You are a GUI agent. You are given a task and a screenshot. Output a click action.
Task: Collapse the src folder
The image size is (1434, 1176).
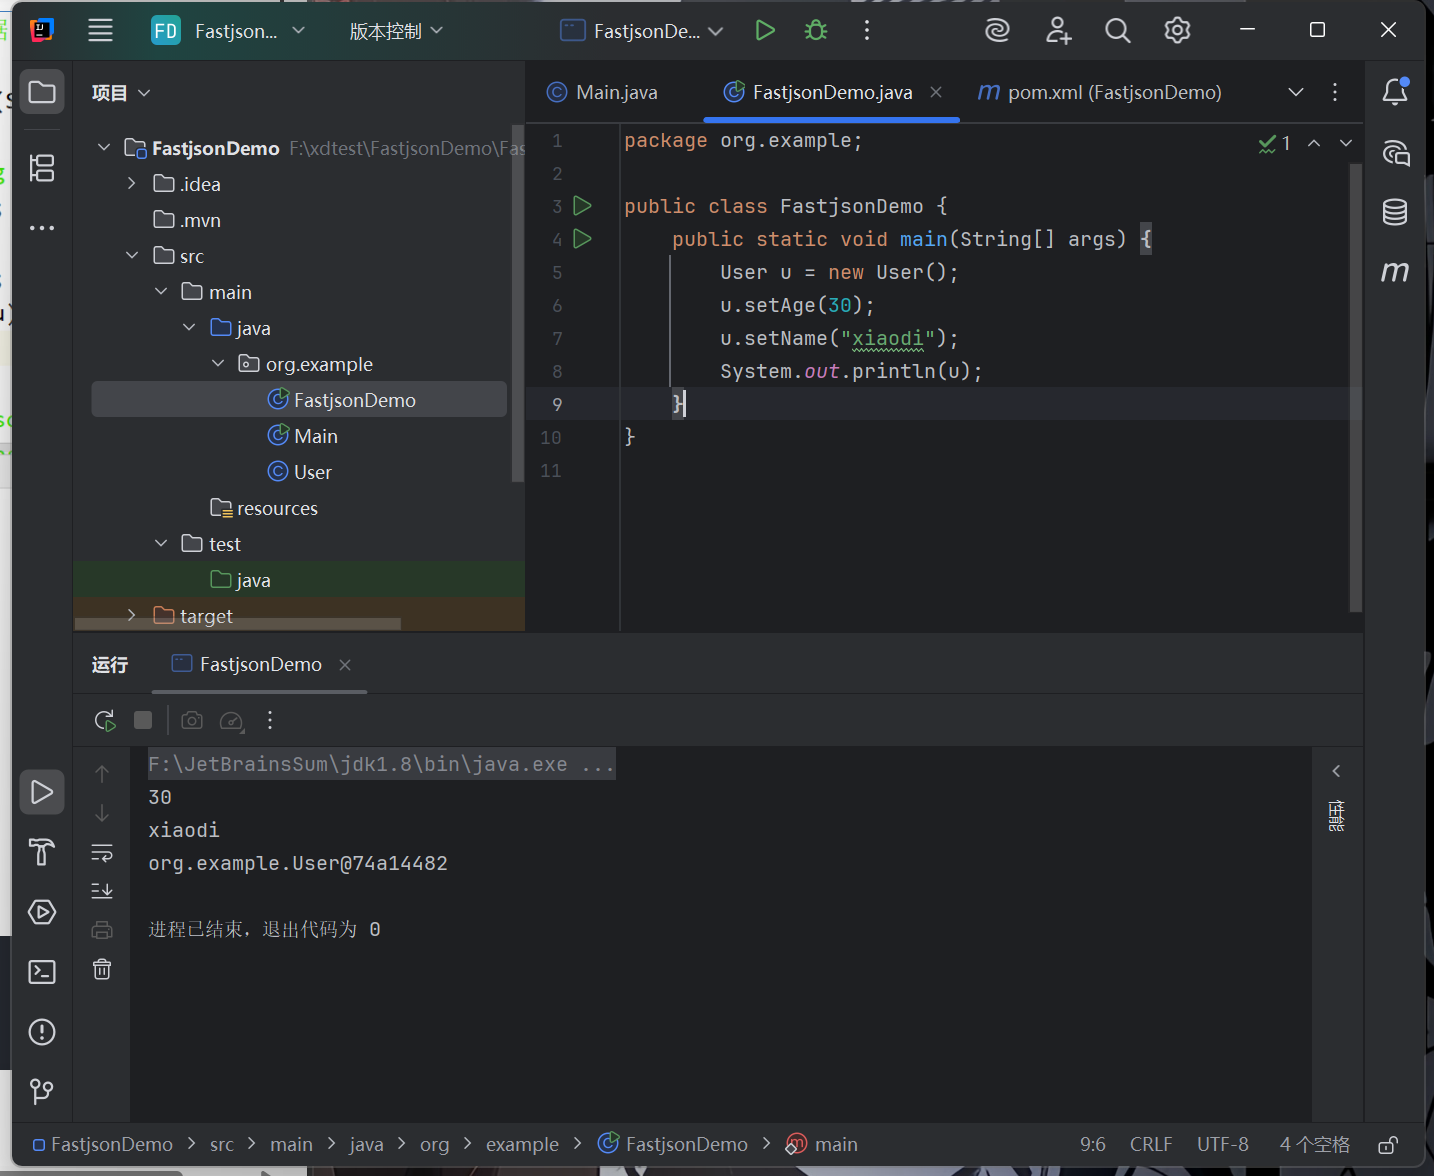pos(132,256)
